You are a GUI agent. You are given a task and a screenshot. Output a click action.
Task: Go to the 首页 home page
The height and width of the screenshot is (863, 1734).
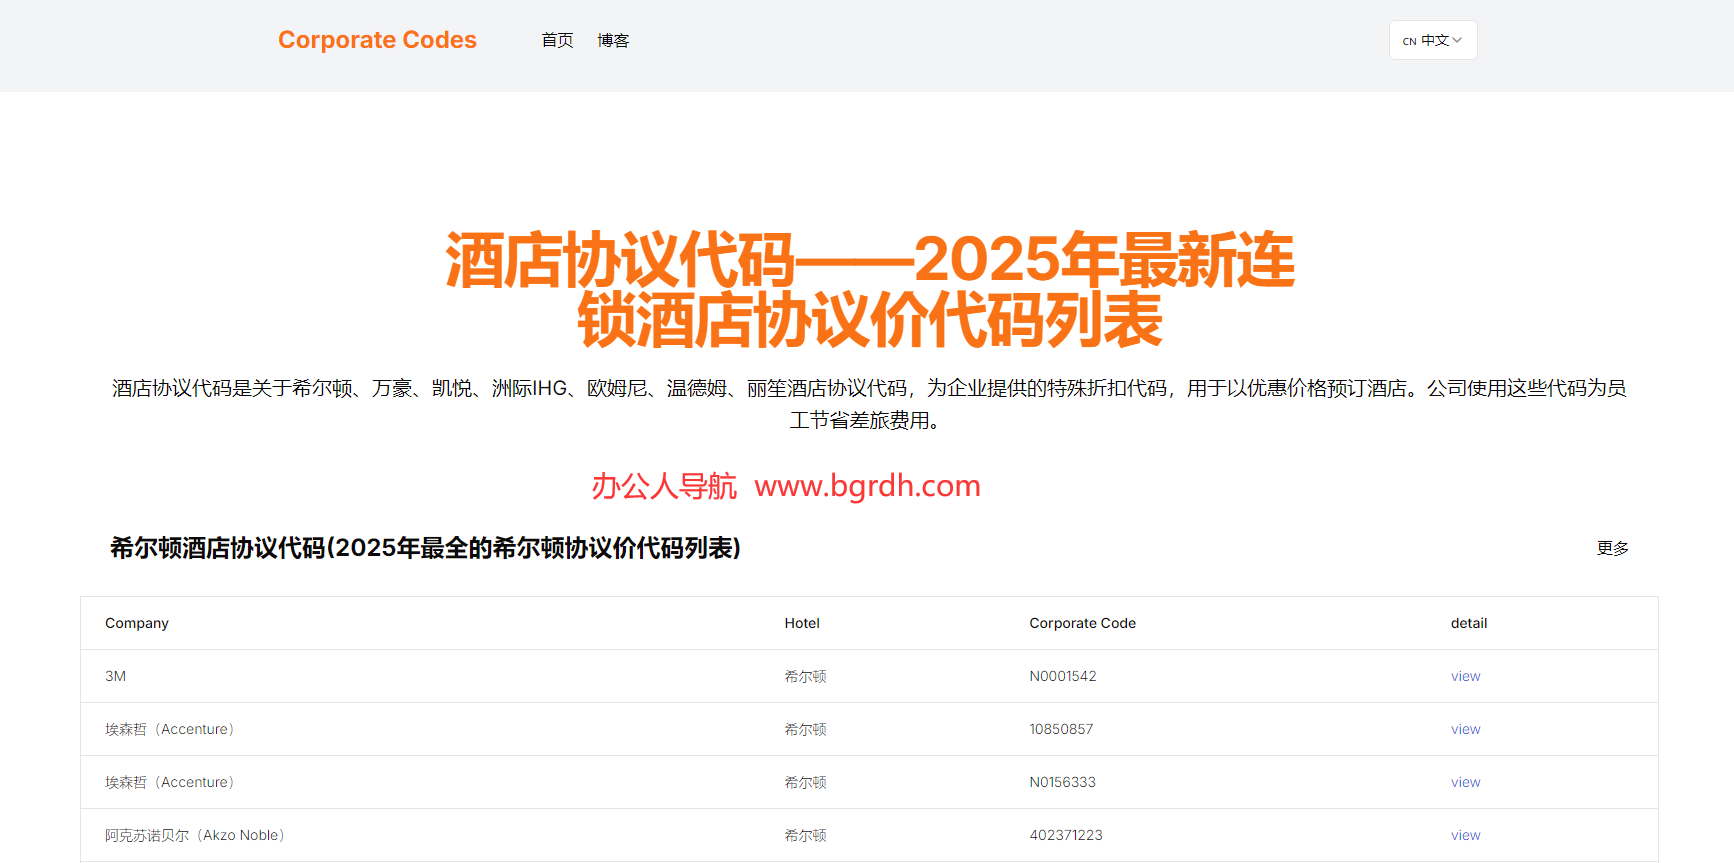click(557, 40)
